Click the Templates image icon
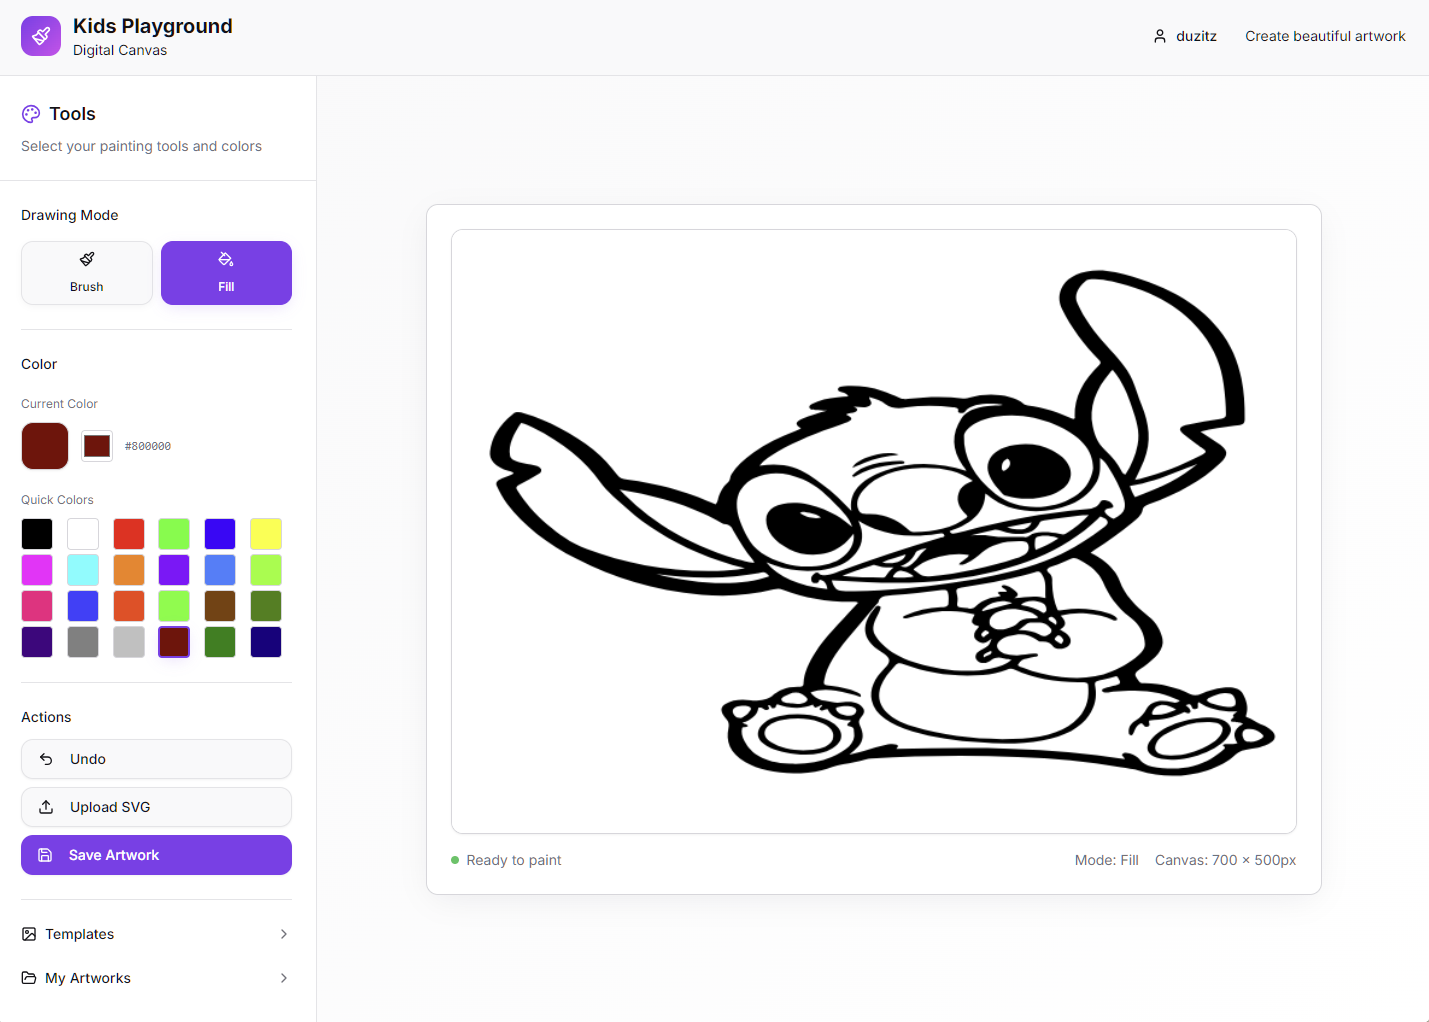This screenshot has width=1429, height=1022. coord(29,934)
